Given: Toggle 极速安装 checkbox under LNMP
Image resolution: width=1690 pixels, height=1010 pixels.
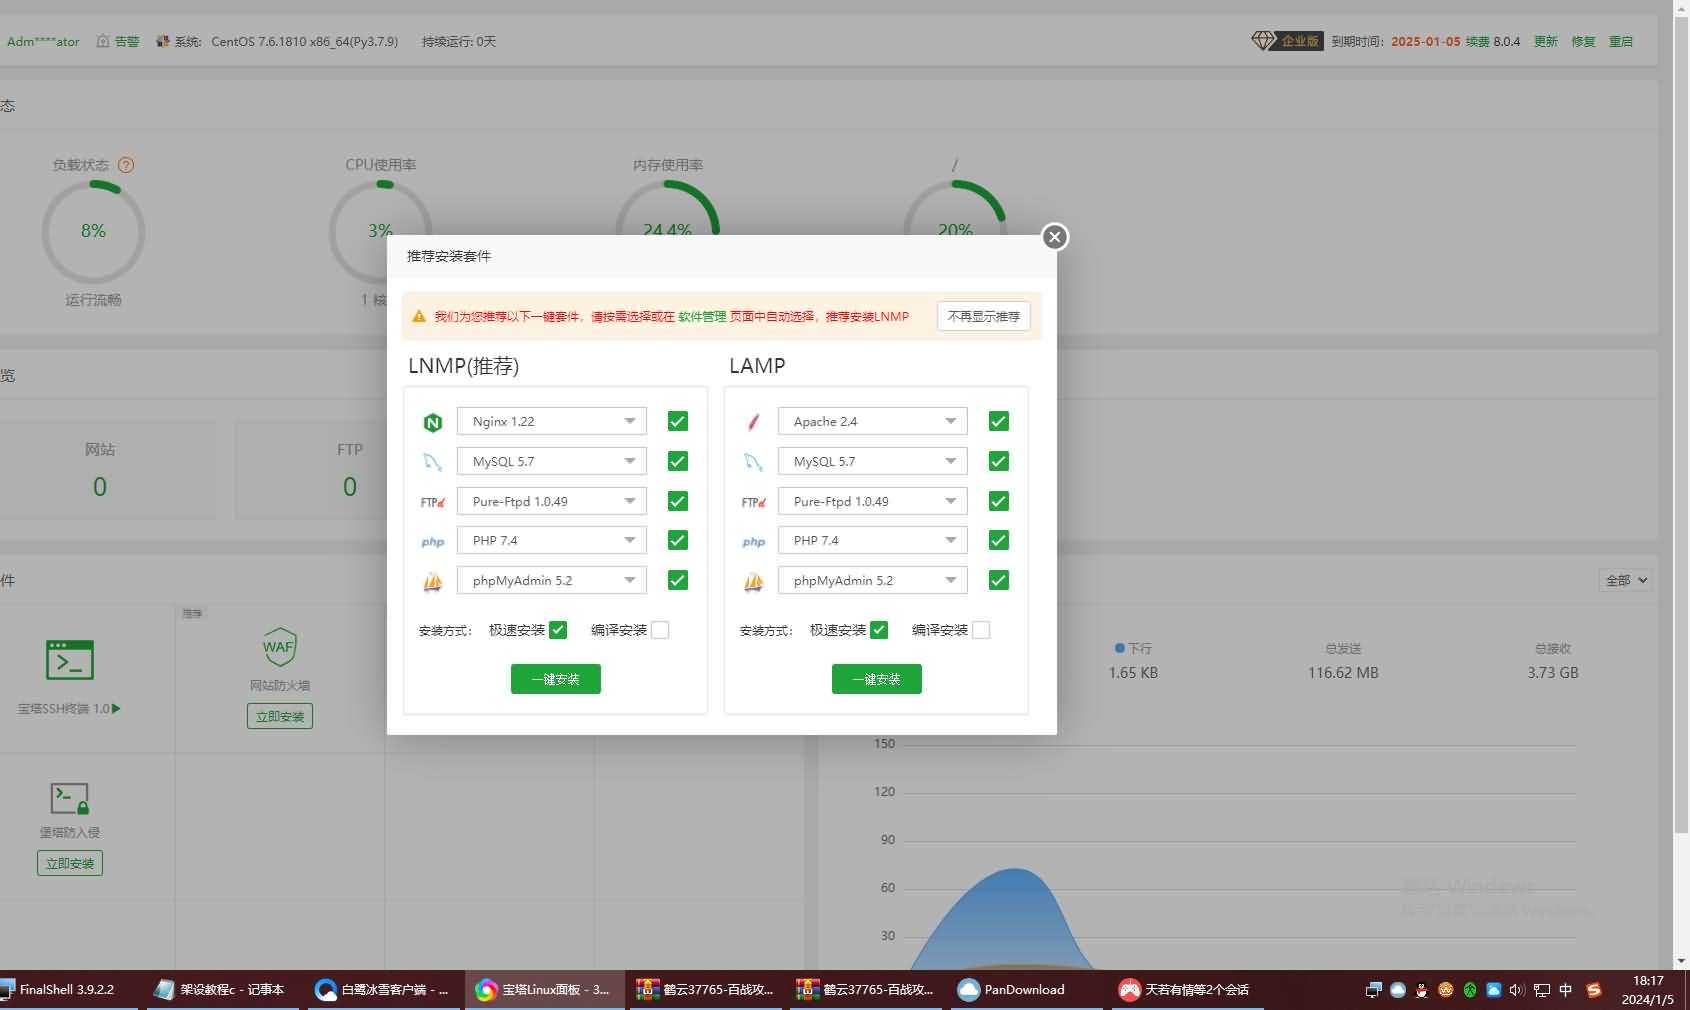Looking at the screenshot, I should 558,630.
